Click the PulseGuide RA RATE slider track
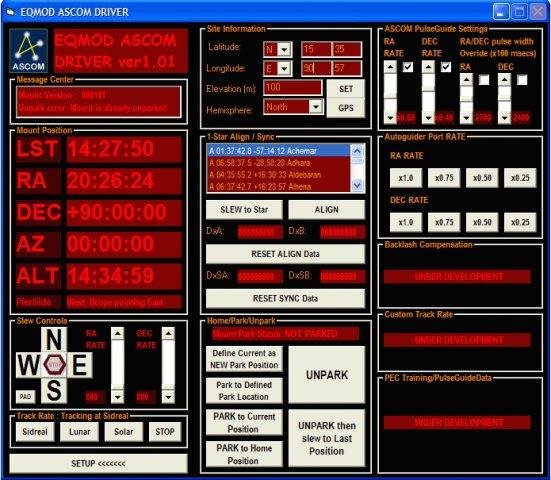The width and height of the screenshot is (551, 480). [390, 92]
